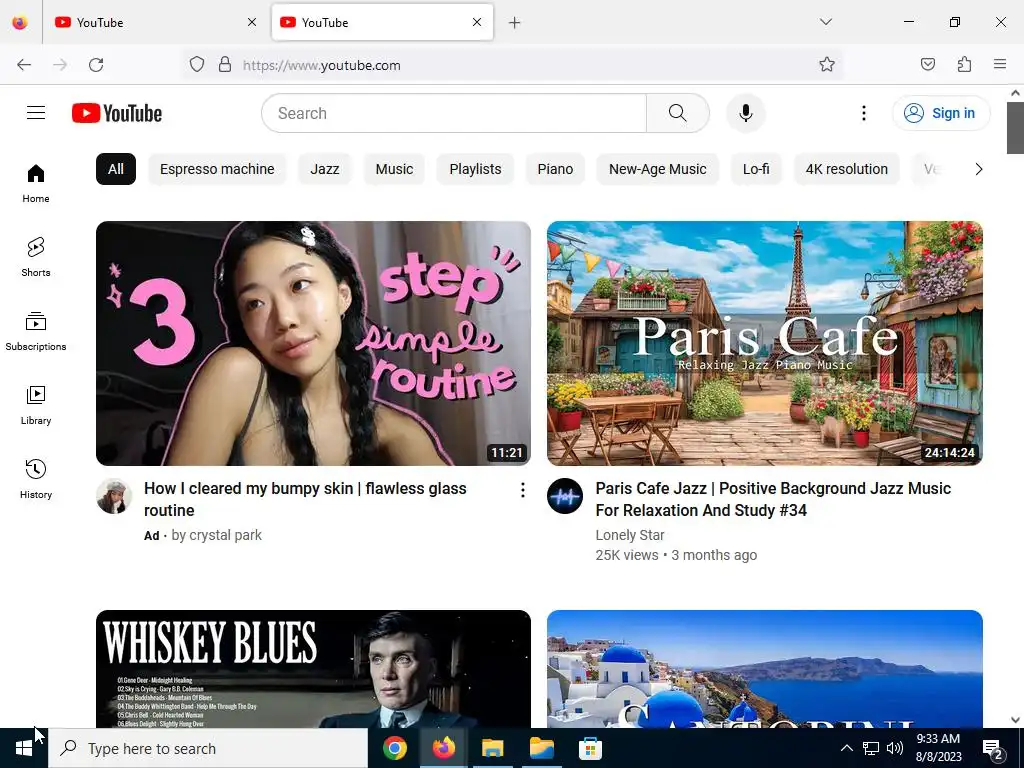Select the All filter chip
The width and height of the screenshot is (1024, 768).
pyautogui.click(x=116, y=169)
